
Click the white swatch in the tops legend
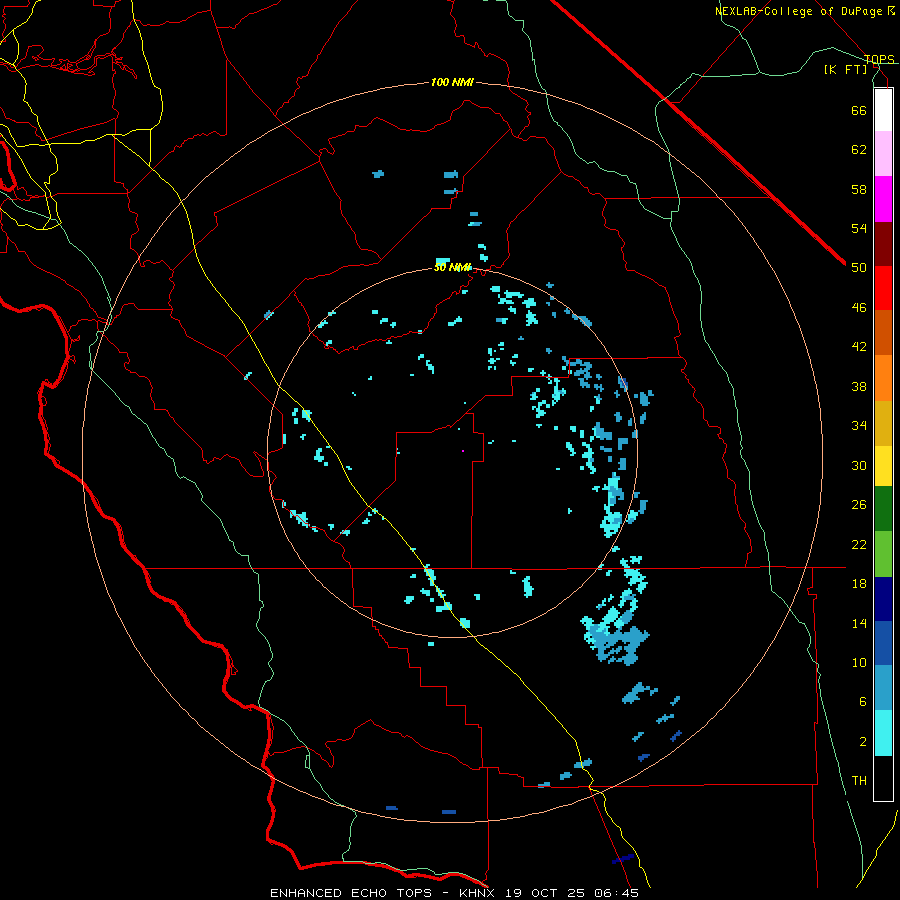883,110
